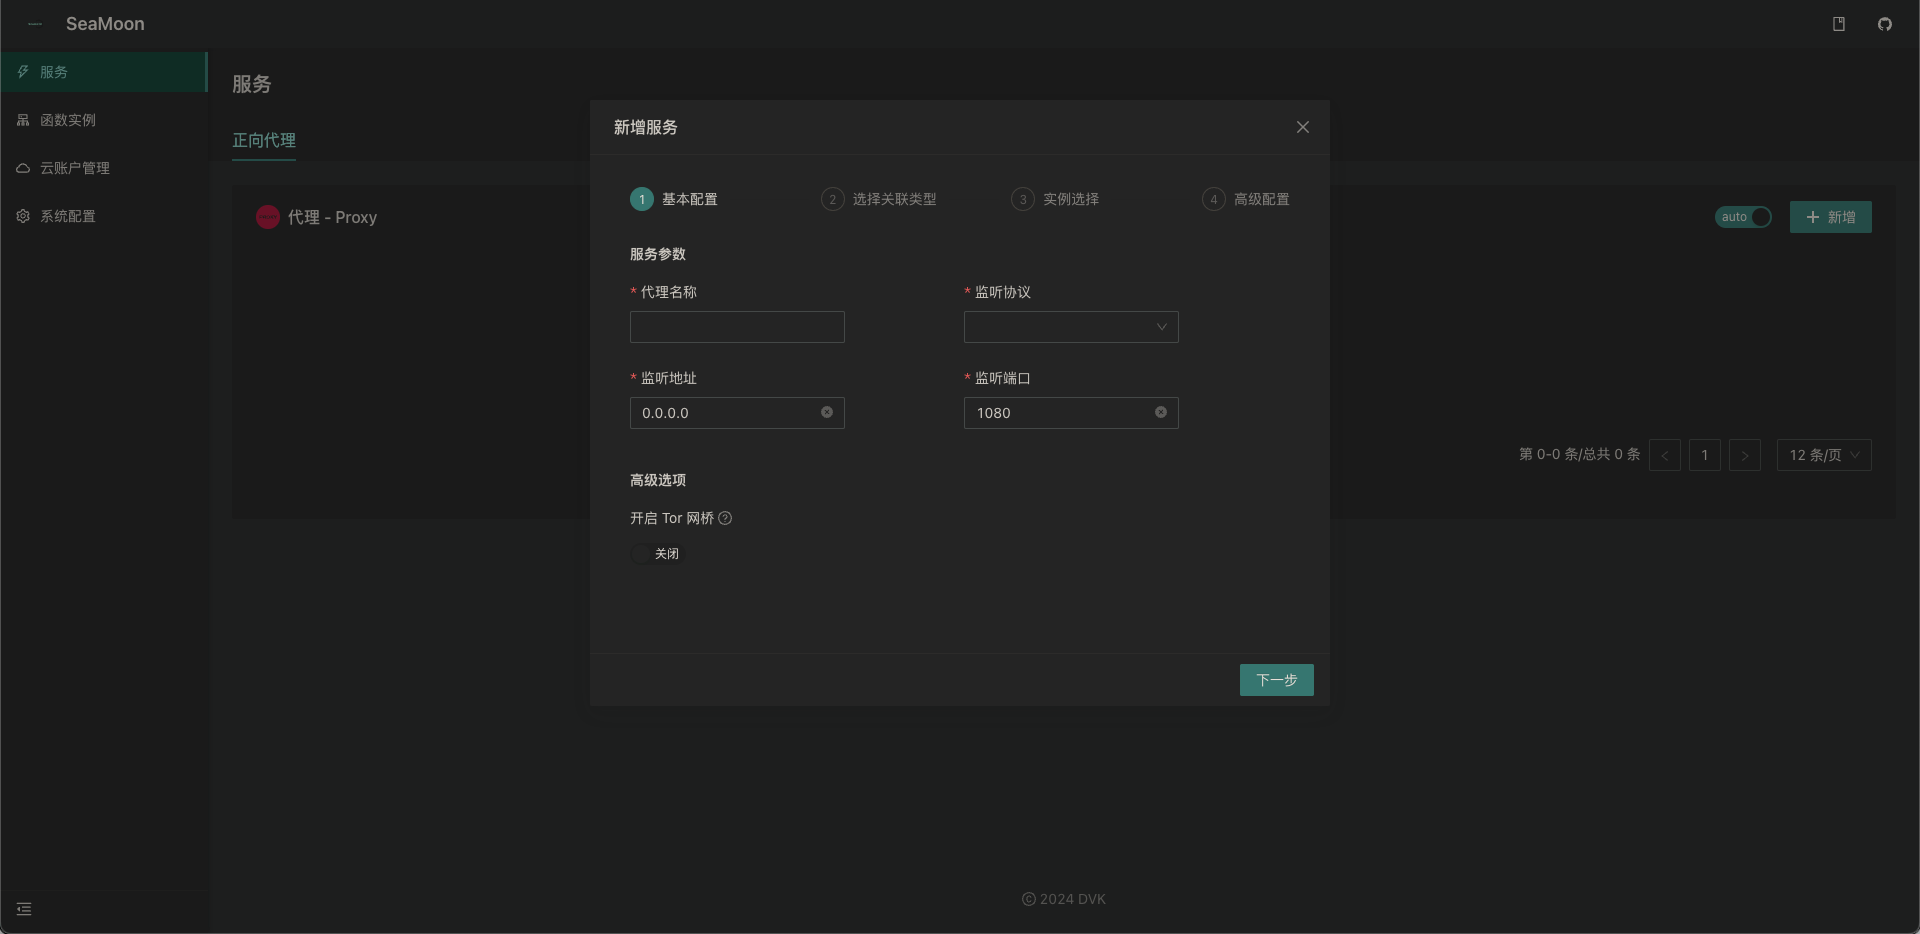
Task: Open 服务 in the sidebar
Action: [x=104, y=72]
